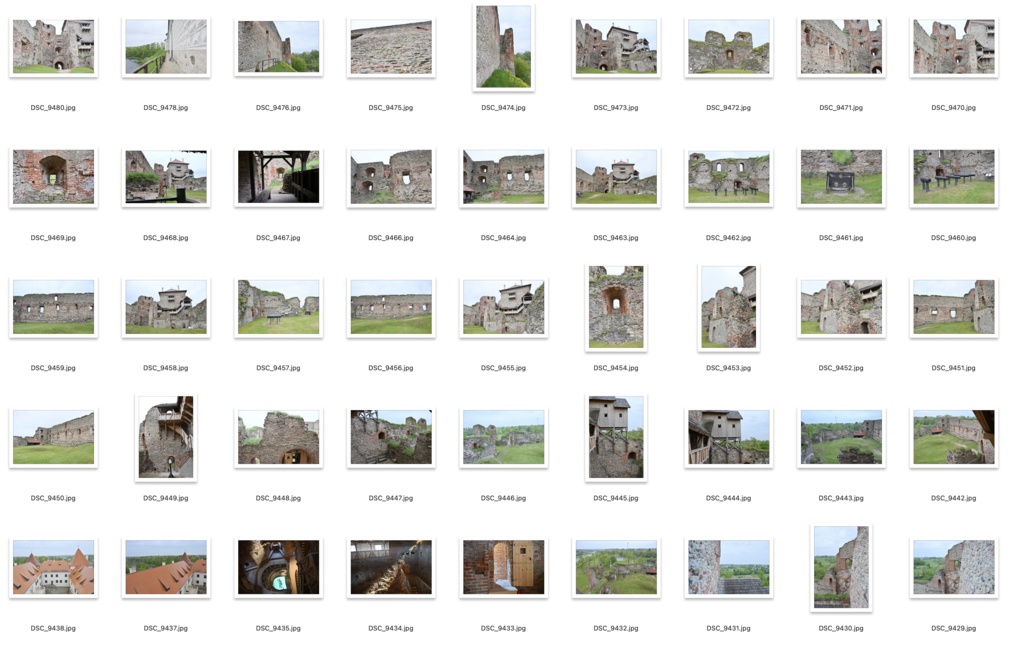Select DSC_9476.jpg photo thumbnail
This screenshot has width=1024, height=648.
[278, 46]
